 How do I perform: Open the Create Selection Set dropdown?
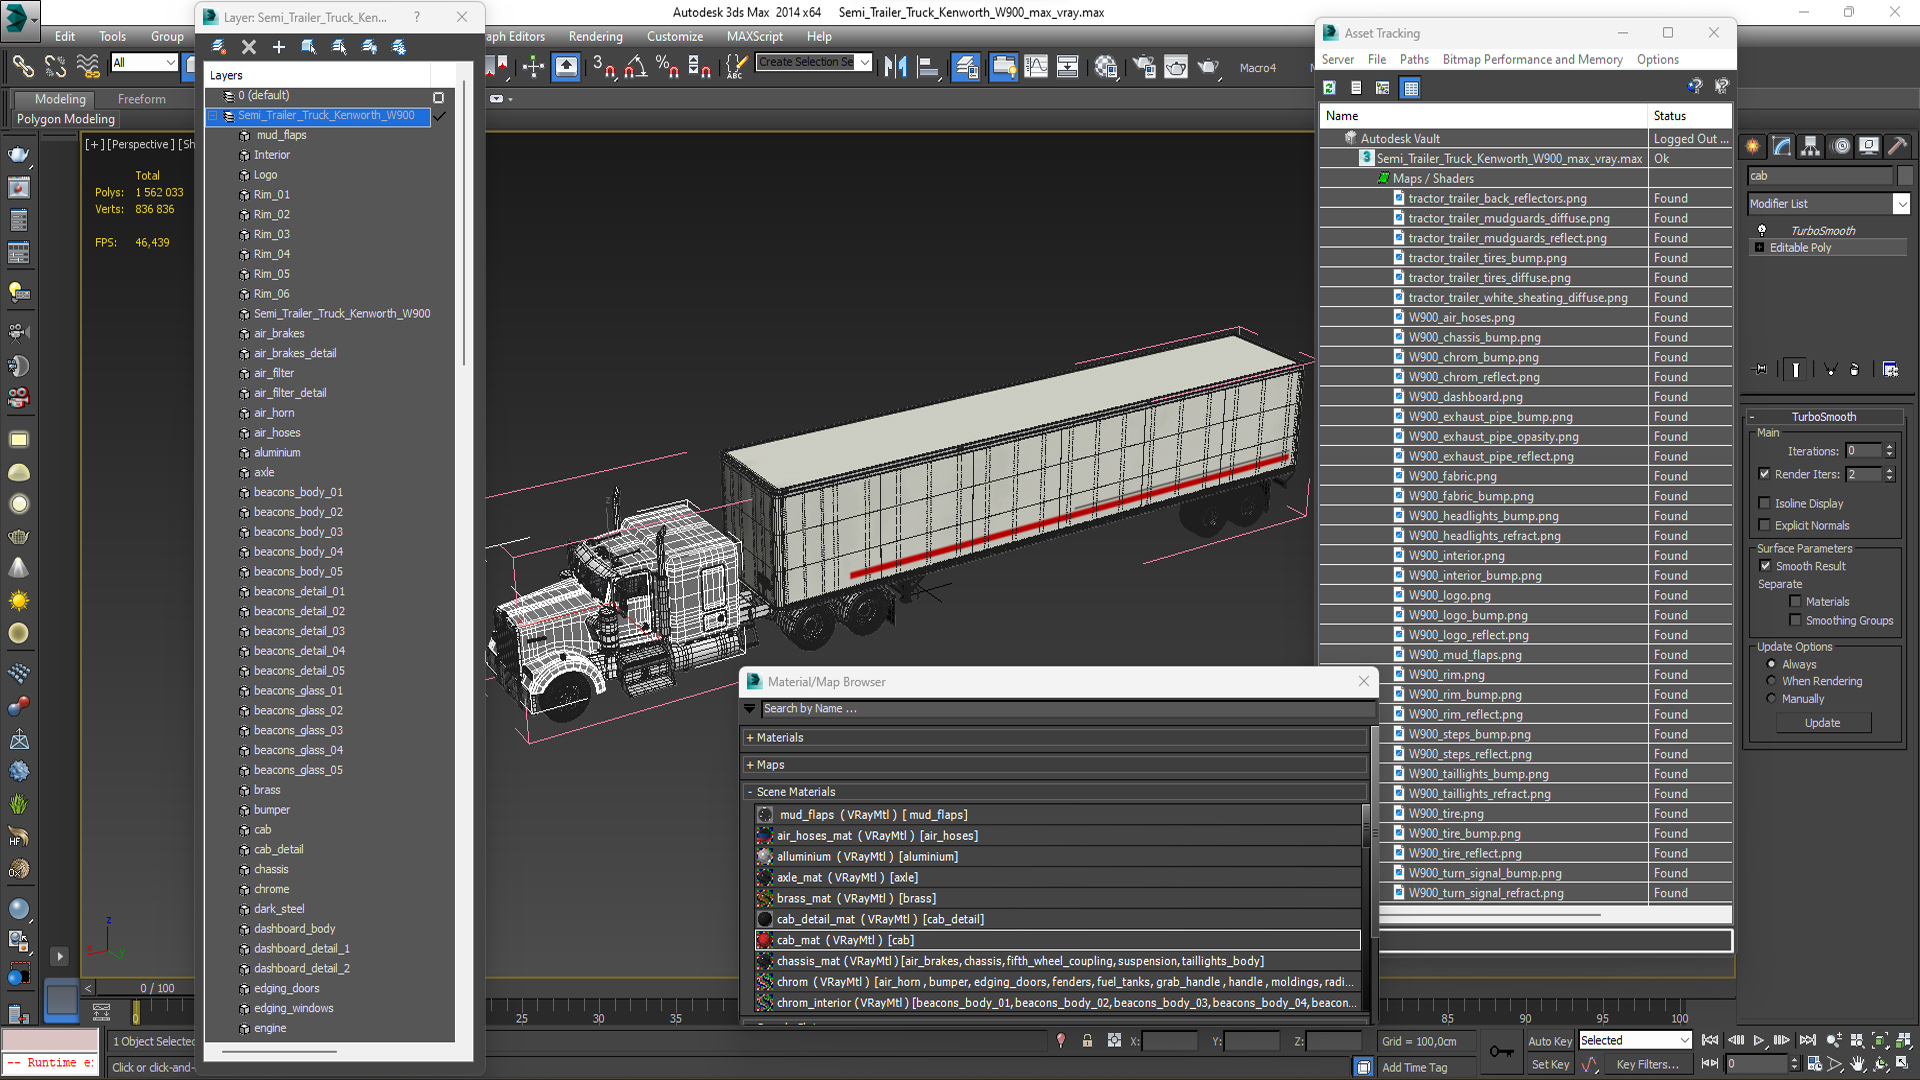coord(865,62)
